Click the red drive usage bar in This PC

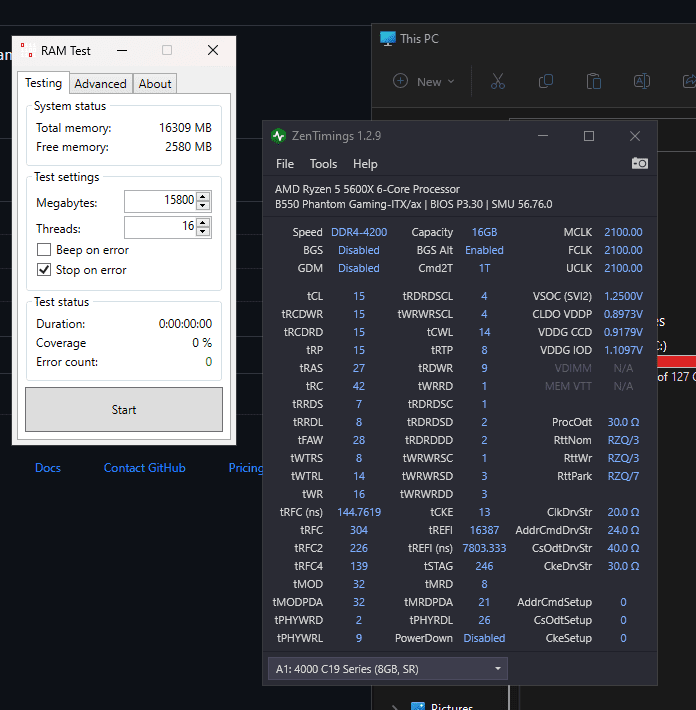coord(677,361)
